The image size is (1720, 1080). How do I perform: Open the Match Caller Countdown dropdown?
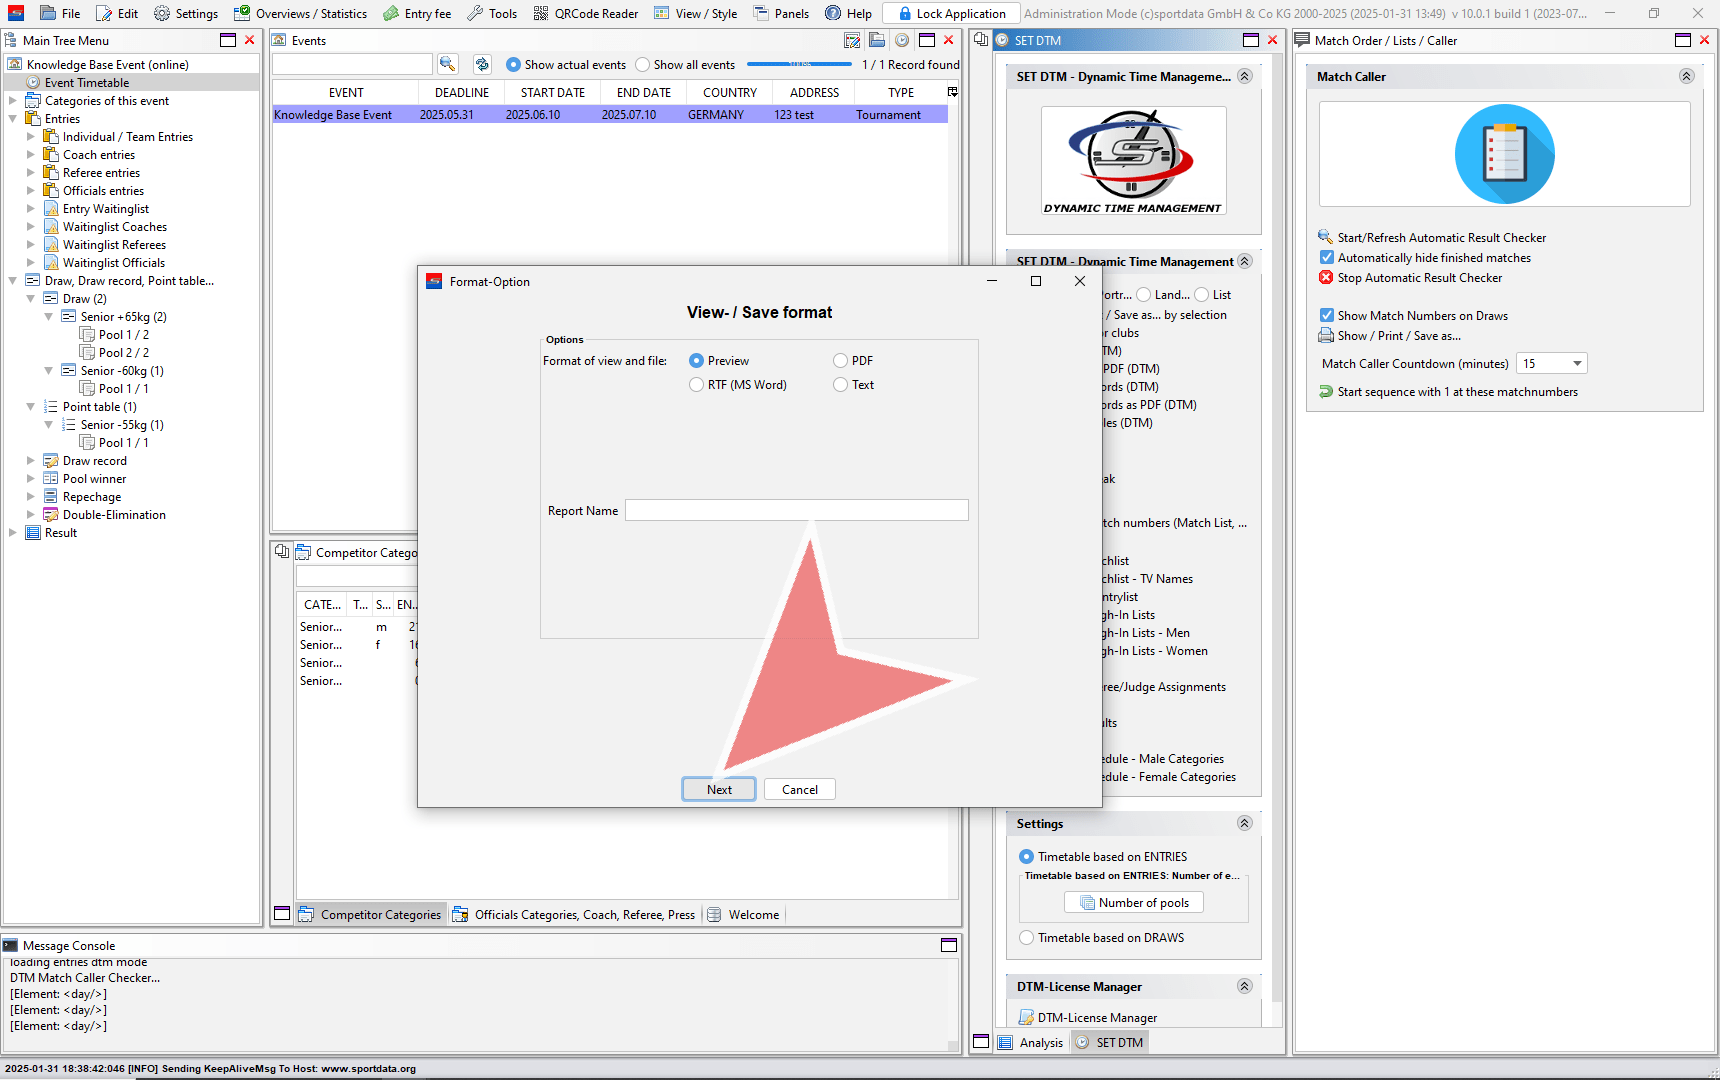(1577, 364)
